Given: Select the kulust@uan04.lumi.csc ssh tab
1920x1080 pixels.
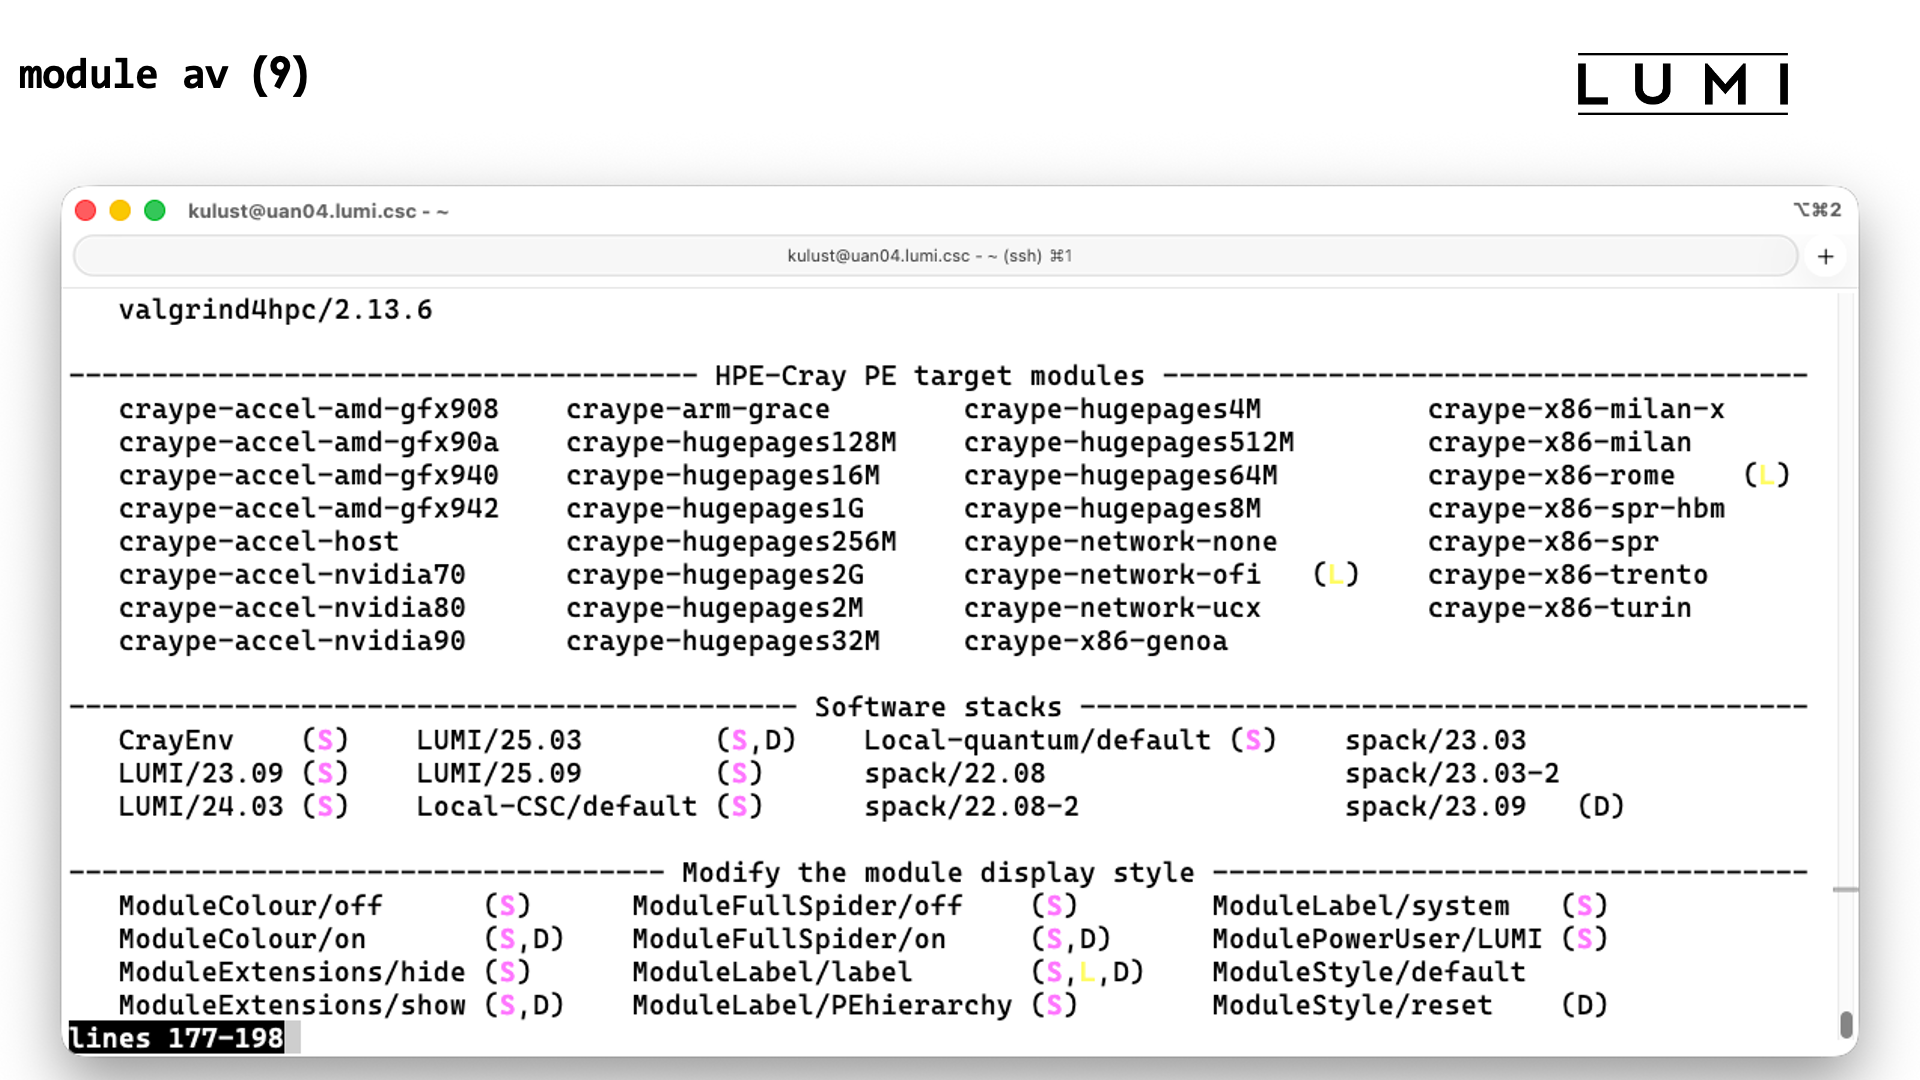Looking at the screenshot, I should click(929, 256).
